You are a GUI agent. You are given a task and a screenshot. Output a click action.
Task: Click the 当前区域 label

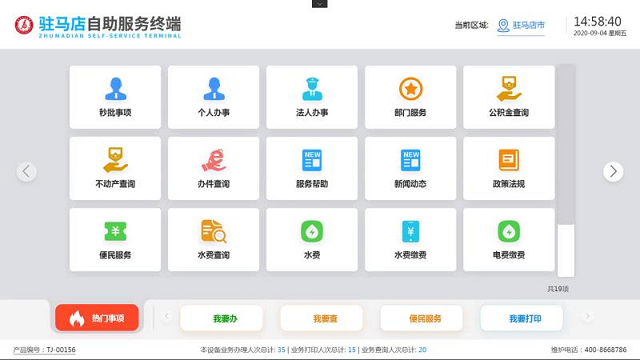(x=471, y=25)
